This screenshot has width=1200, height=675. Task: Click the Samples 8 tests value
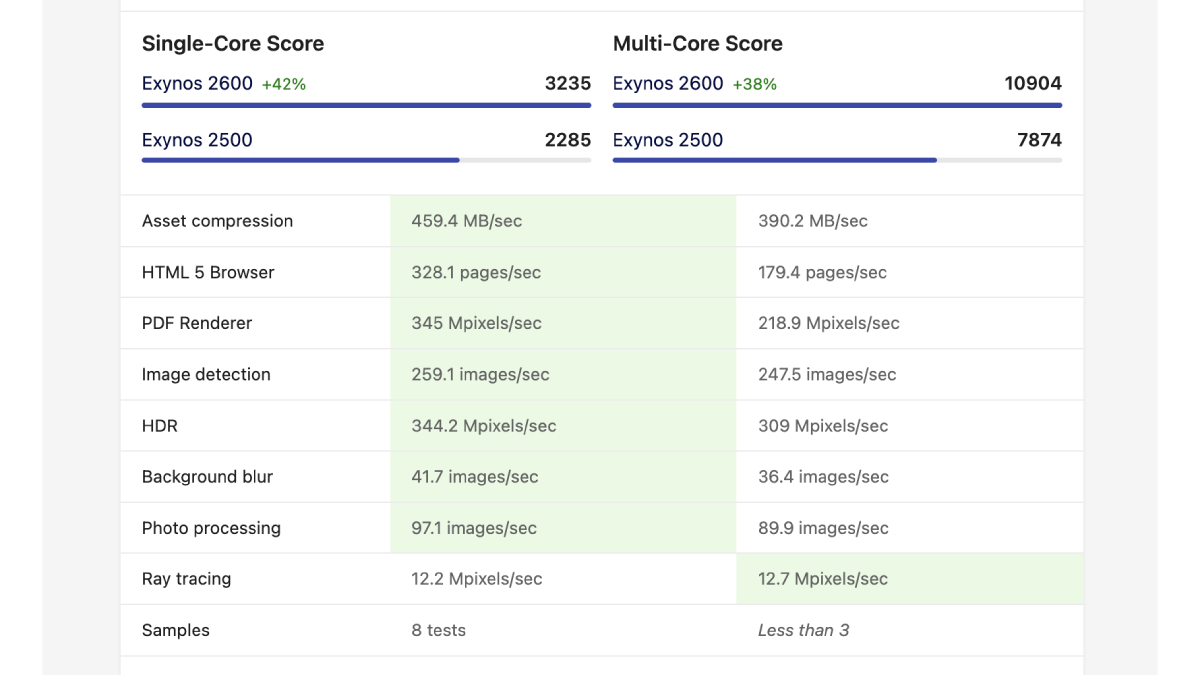(439, 630)
